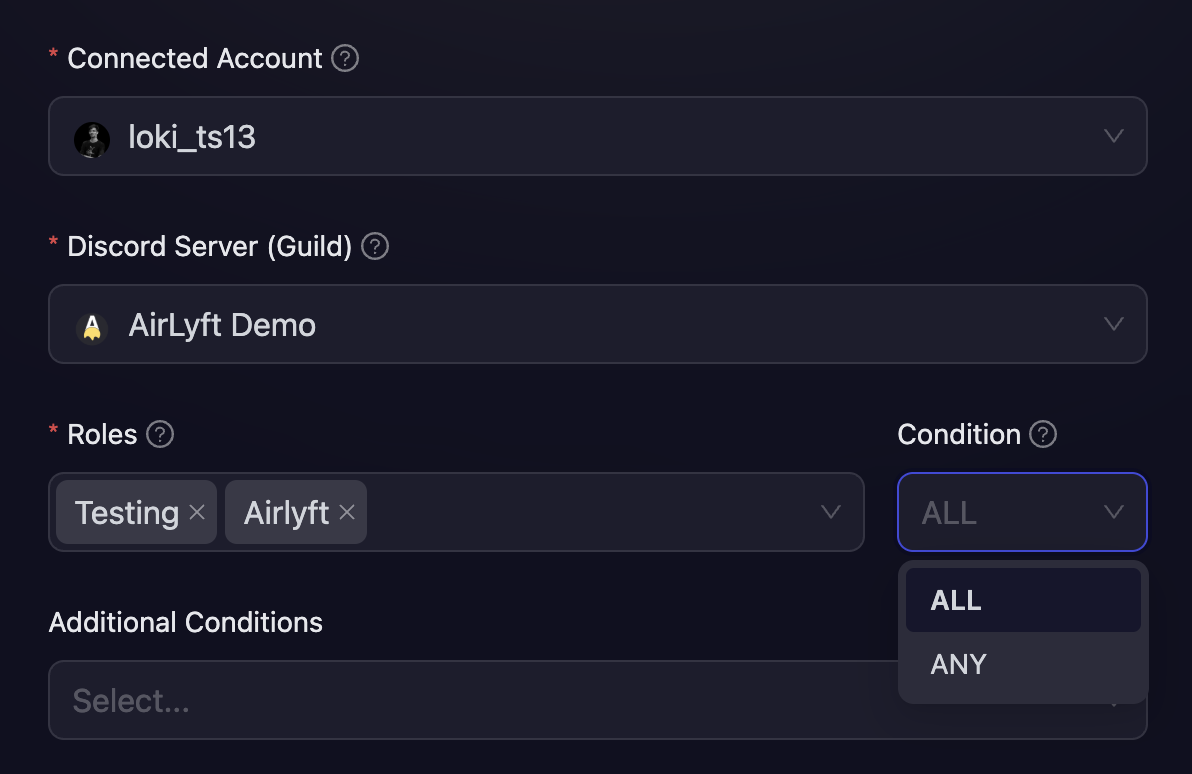The image size is (1192, 774).
Task: Open the Connected Account dropdown
Action: click(x=1113, y=136)
